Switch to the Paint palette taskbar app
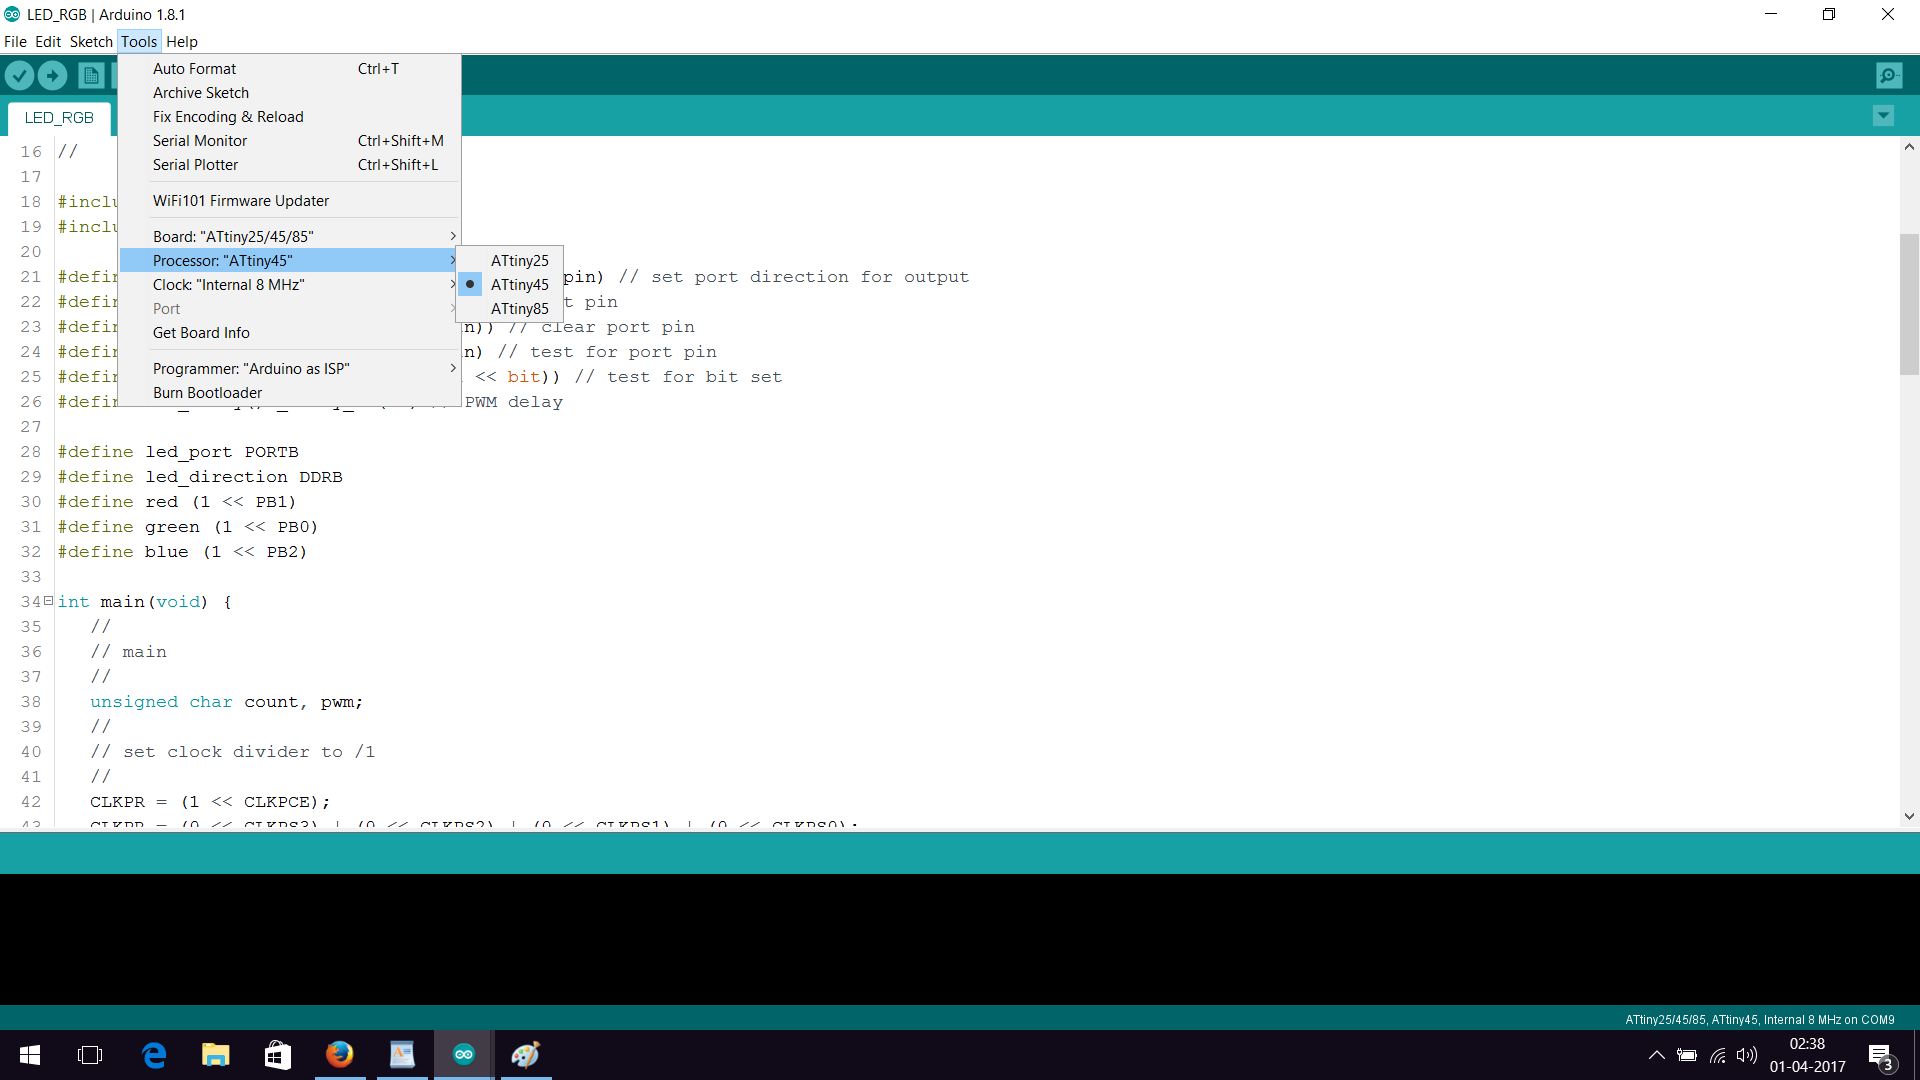The width and height of the screenshot is (1920, 1080). (x=526, y=1055)
